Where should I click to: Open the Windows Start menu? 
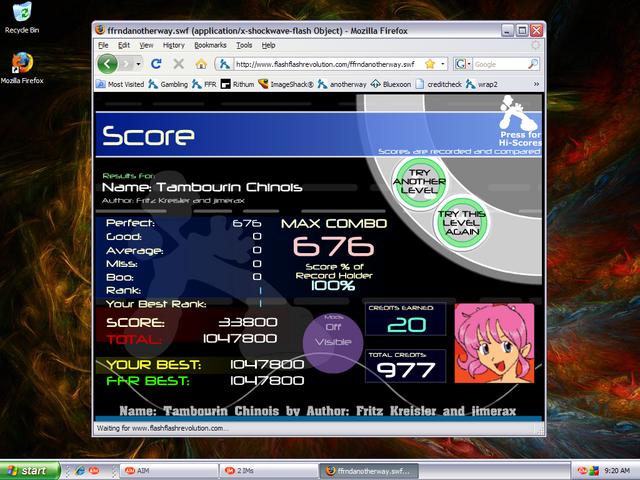click(x=30, y=471)
